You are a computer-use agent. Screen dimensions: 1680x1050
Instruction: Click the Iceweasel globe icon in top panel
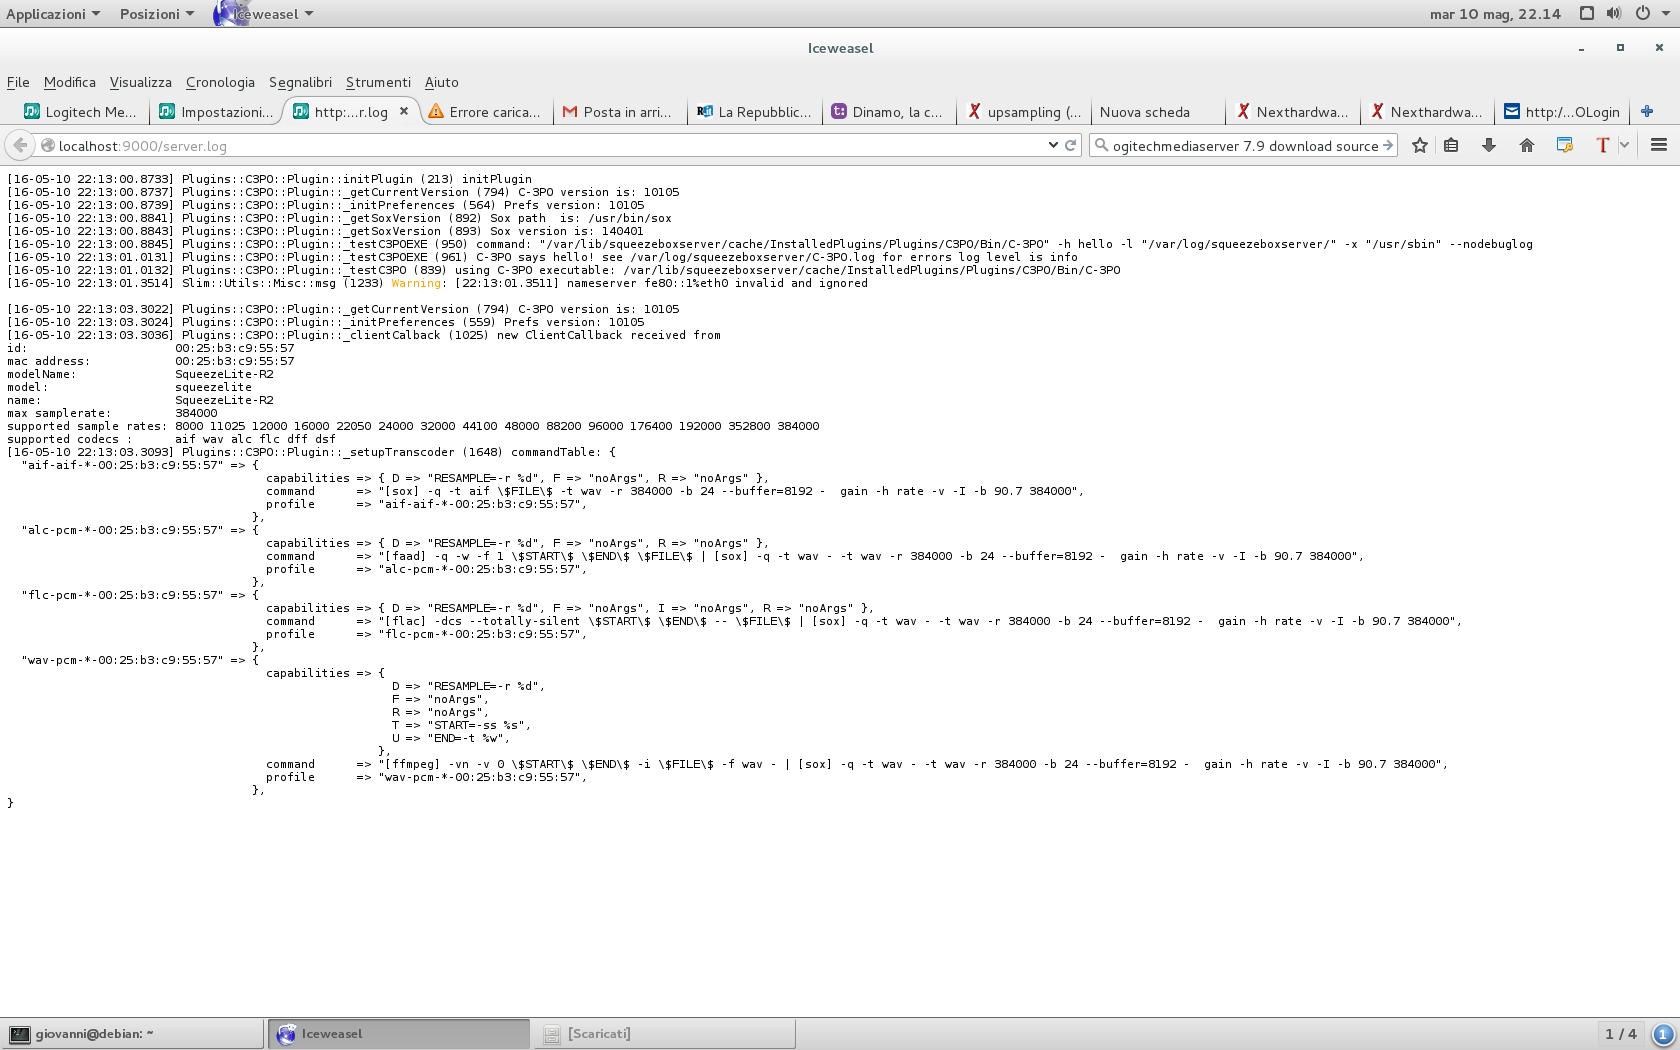[229, 13]
